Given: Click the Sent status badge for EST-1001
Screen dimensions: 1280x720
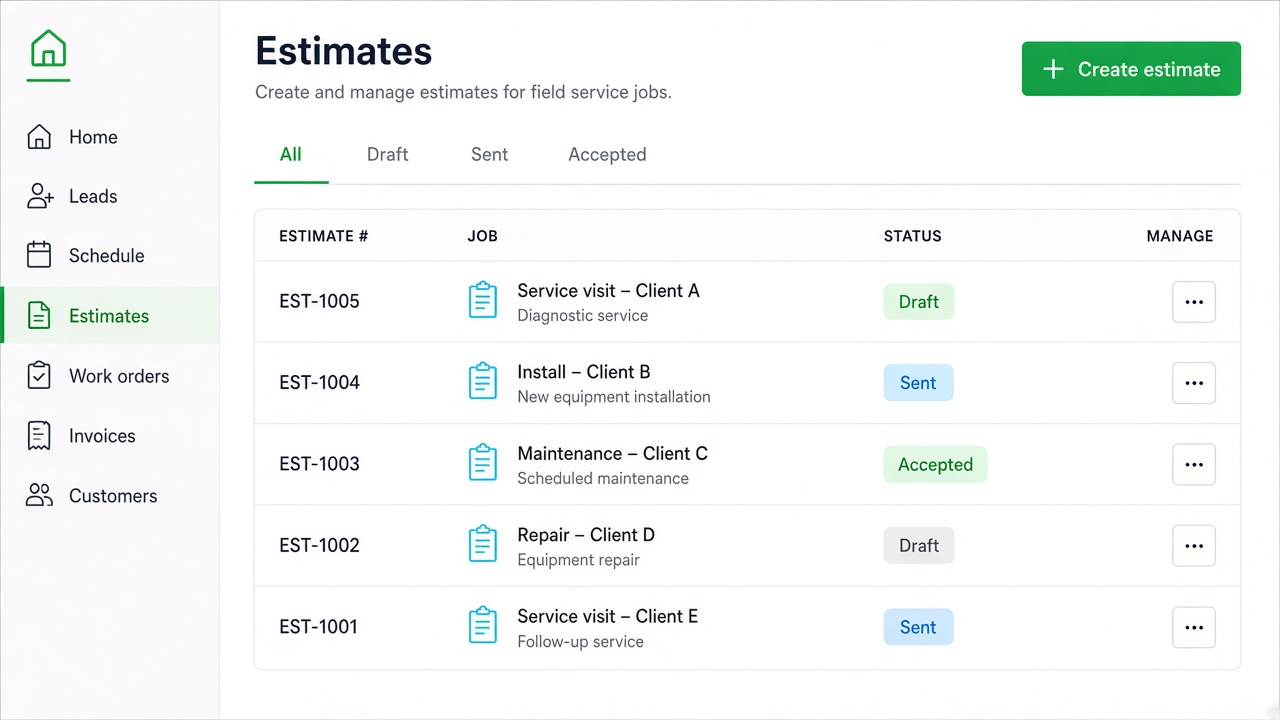Looking at the screenshot, I should point(918,628).
